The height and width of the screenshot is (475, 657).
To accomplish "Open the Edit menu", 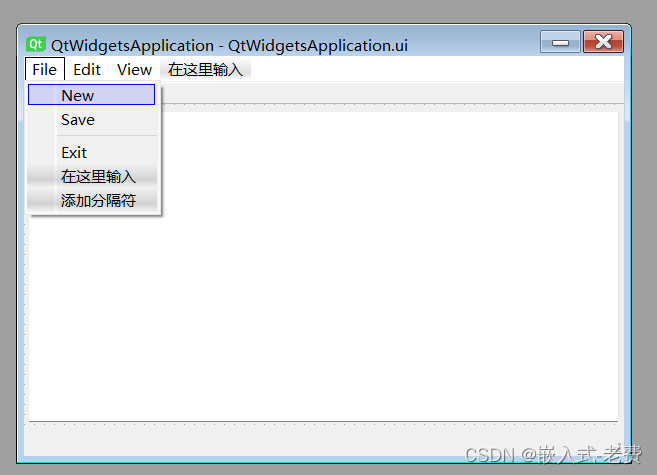I will coord(87,70).
